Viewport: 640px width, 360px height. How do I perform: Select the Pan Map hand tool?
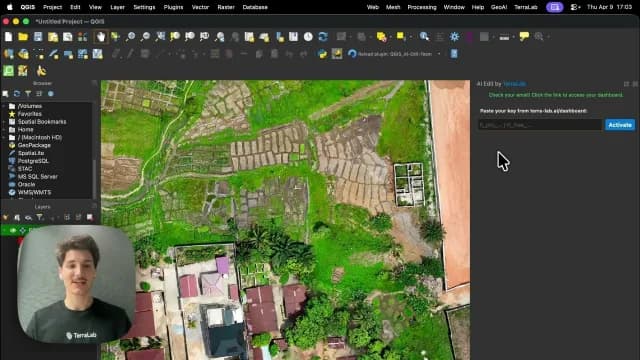click(x=100, y=37)
